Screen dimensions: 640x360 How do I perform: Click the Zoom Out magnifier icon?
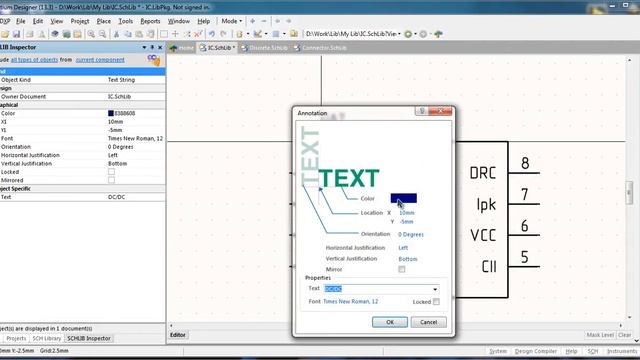pyautogui.click(x=102, y=34)
